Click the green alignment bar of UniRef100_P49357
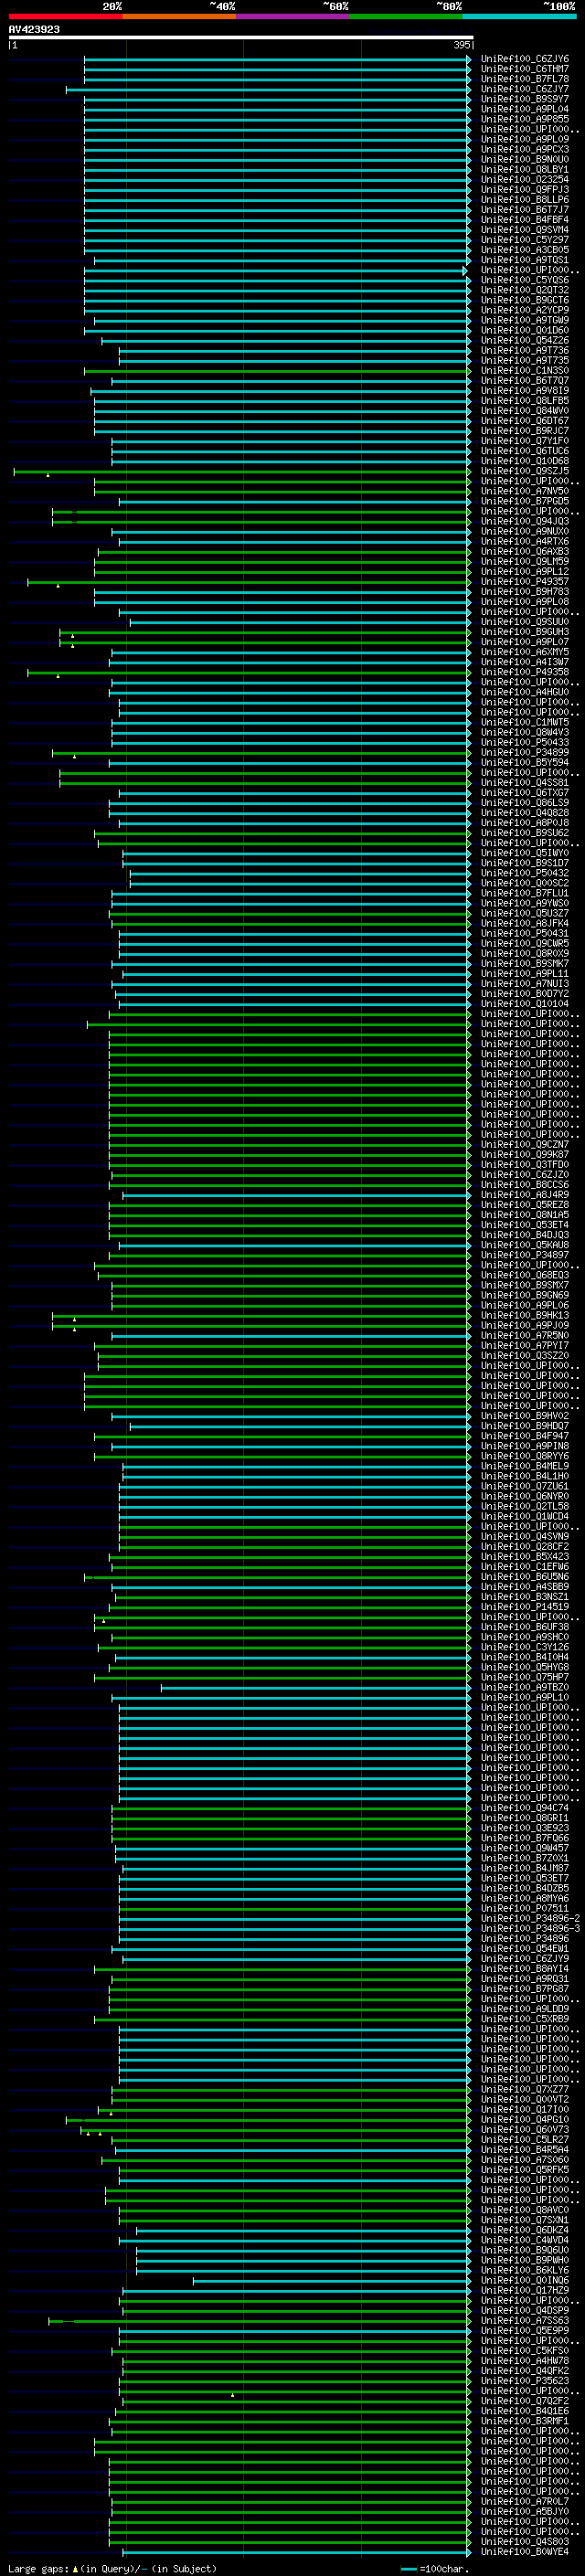This screenshot has height=2576, width=585. [x=248, y=582]
